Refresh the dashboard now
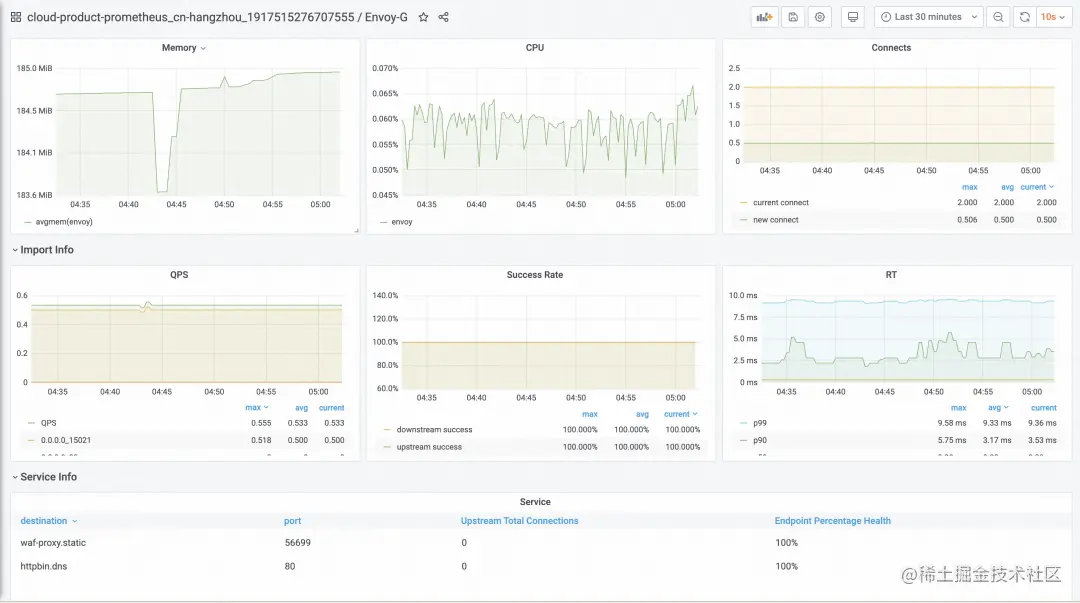1080x603 pixels. (1025, 17)
